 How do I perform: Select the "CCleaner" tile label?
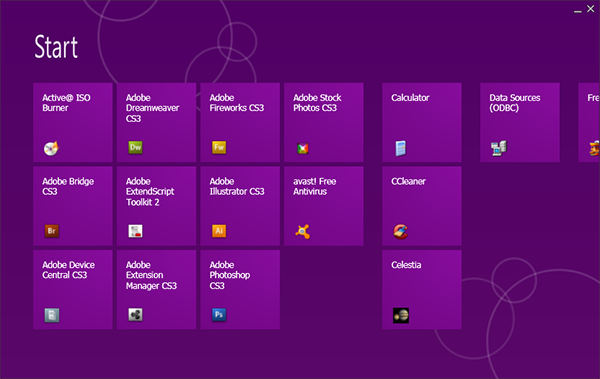tap(408, 181)
